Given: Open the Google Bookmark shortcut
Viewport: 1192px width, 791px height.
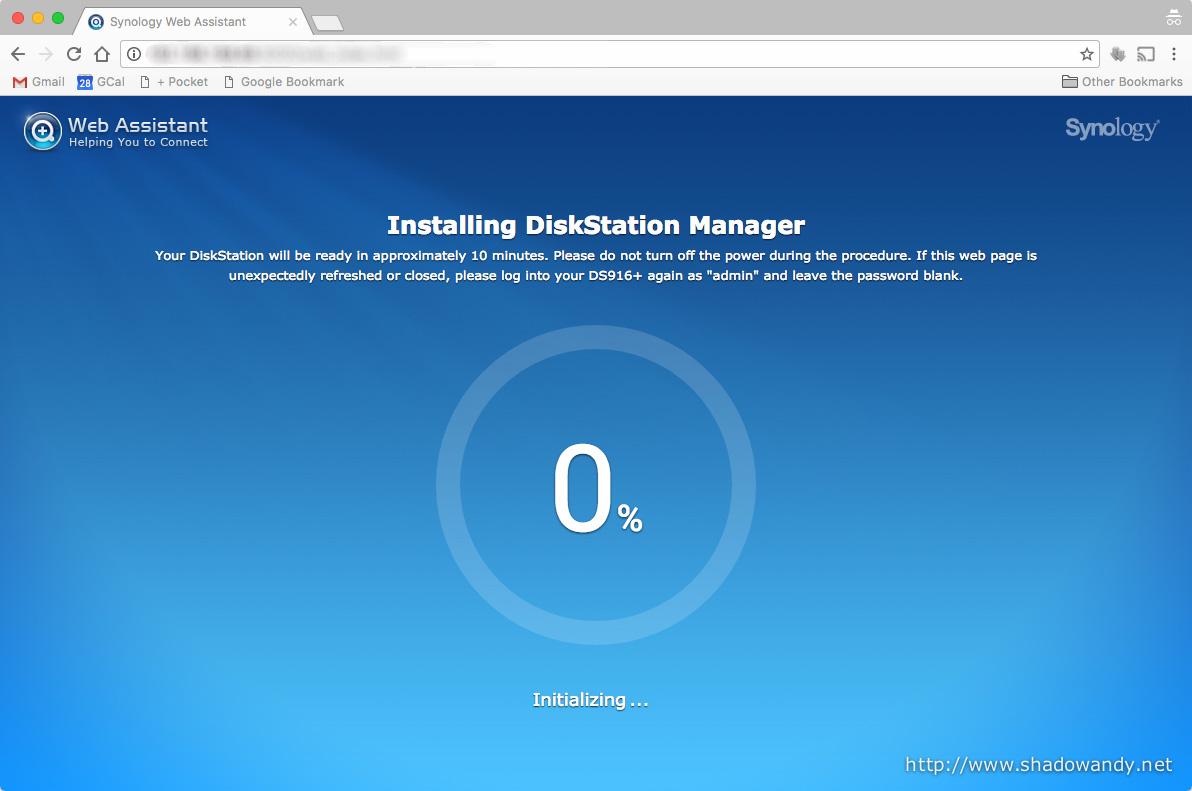Looking at the screenshot, I should [x=284, y=82].
